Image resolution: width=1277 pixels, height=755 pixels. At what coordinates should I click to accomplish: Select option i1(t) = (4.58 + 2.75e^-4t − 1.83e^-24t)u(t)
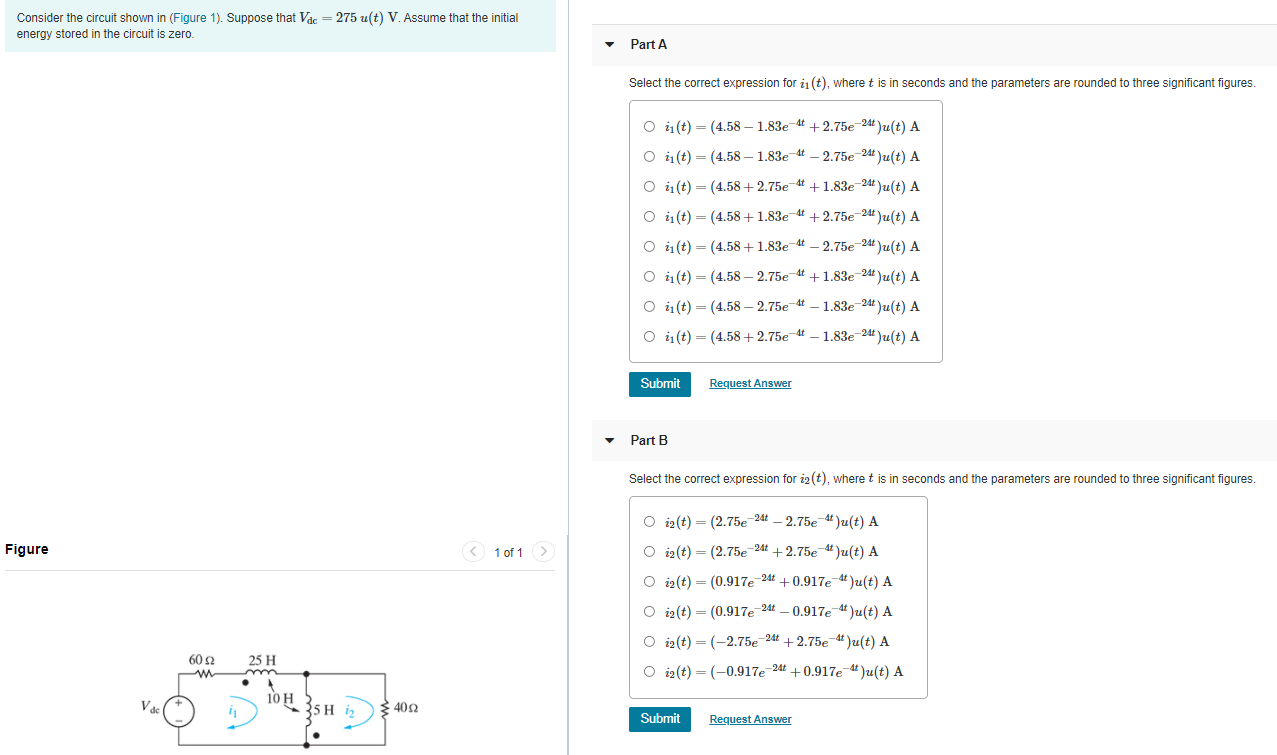[650, 337]
